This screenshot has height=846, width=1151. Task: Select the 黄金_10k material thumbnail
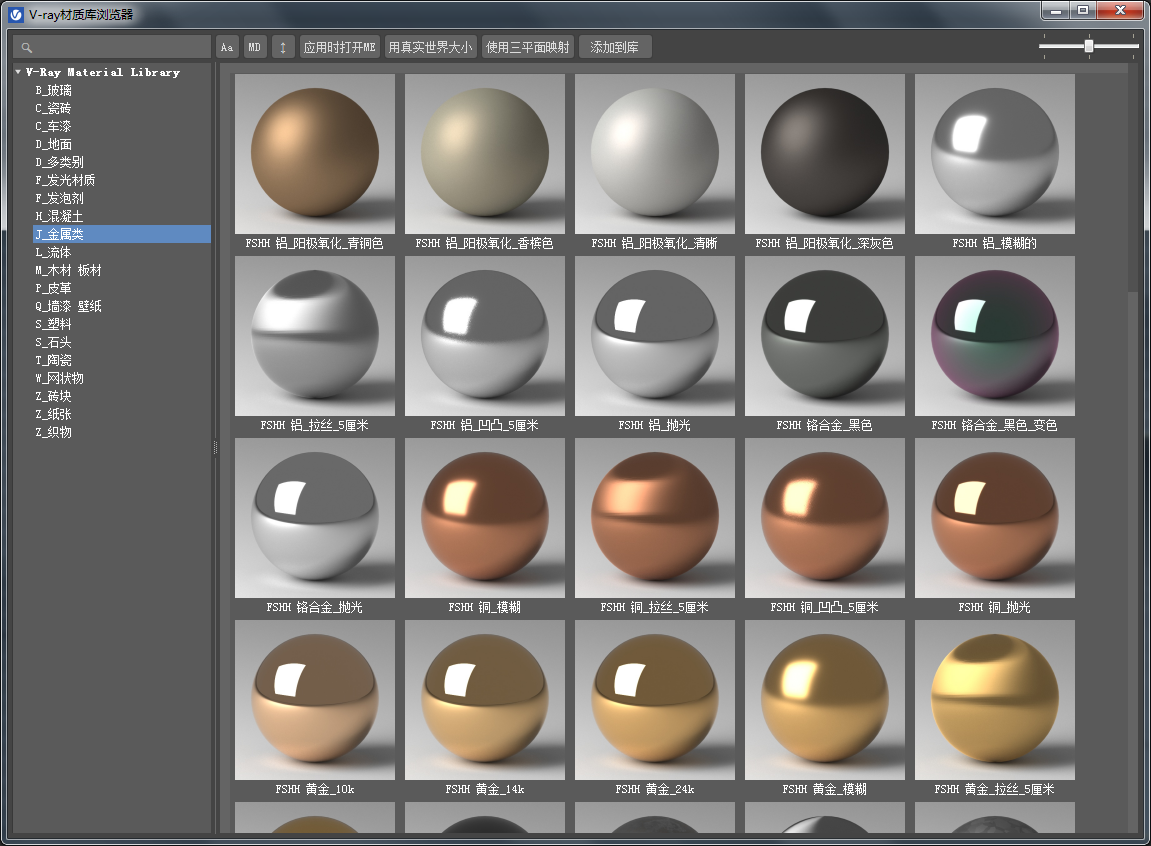pyautogui.click(x=315, y=700)
